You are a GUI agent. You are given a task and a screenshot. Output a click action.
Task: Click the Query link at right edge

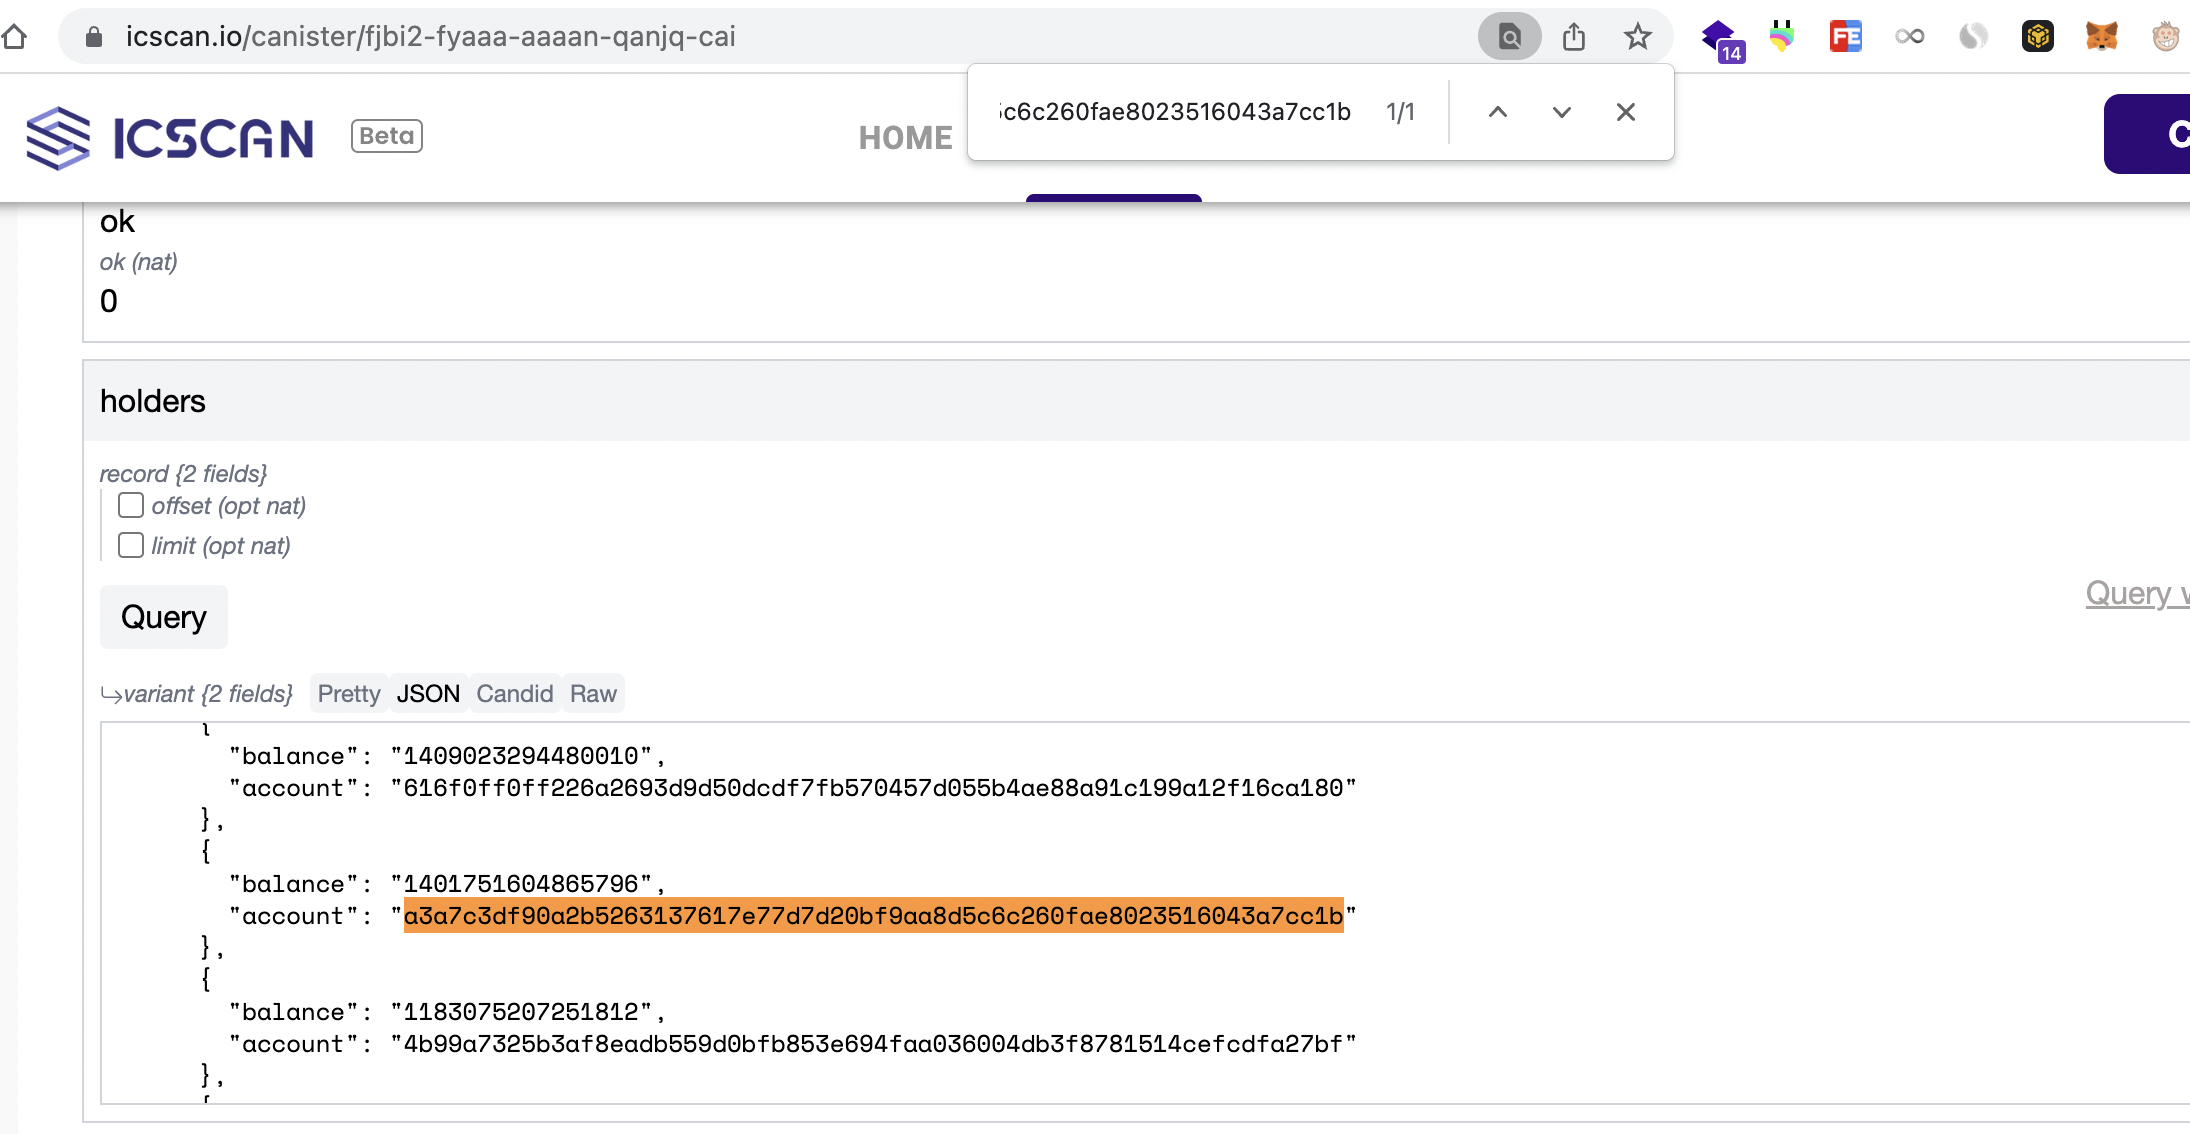coord(2138,594)
